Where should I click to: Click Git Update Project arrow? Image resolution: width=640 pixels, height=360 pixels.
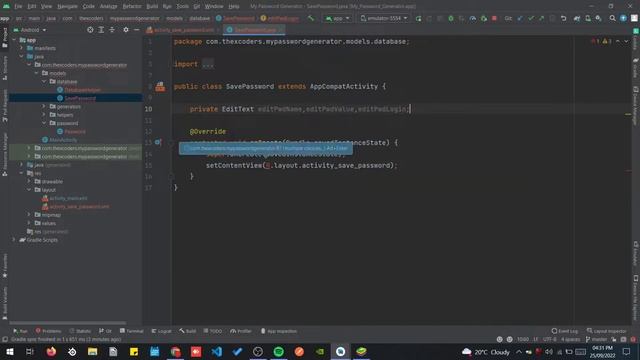[520, 18]
